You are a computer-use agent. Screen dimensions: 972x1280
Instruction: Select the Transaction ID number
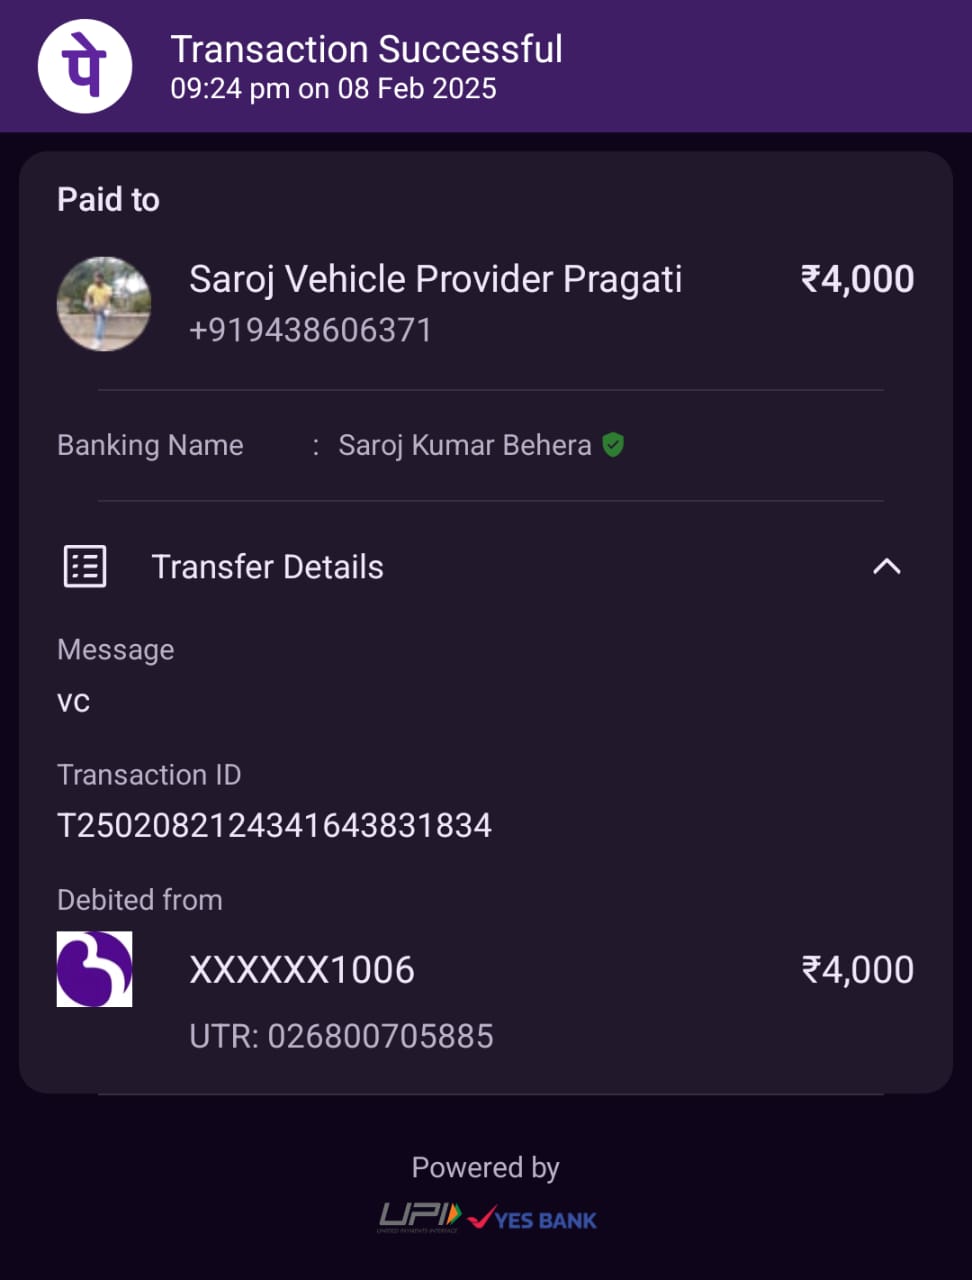274,825
